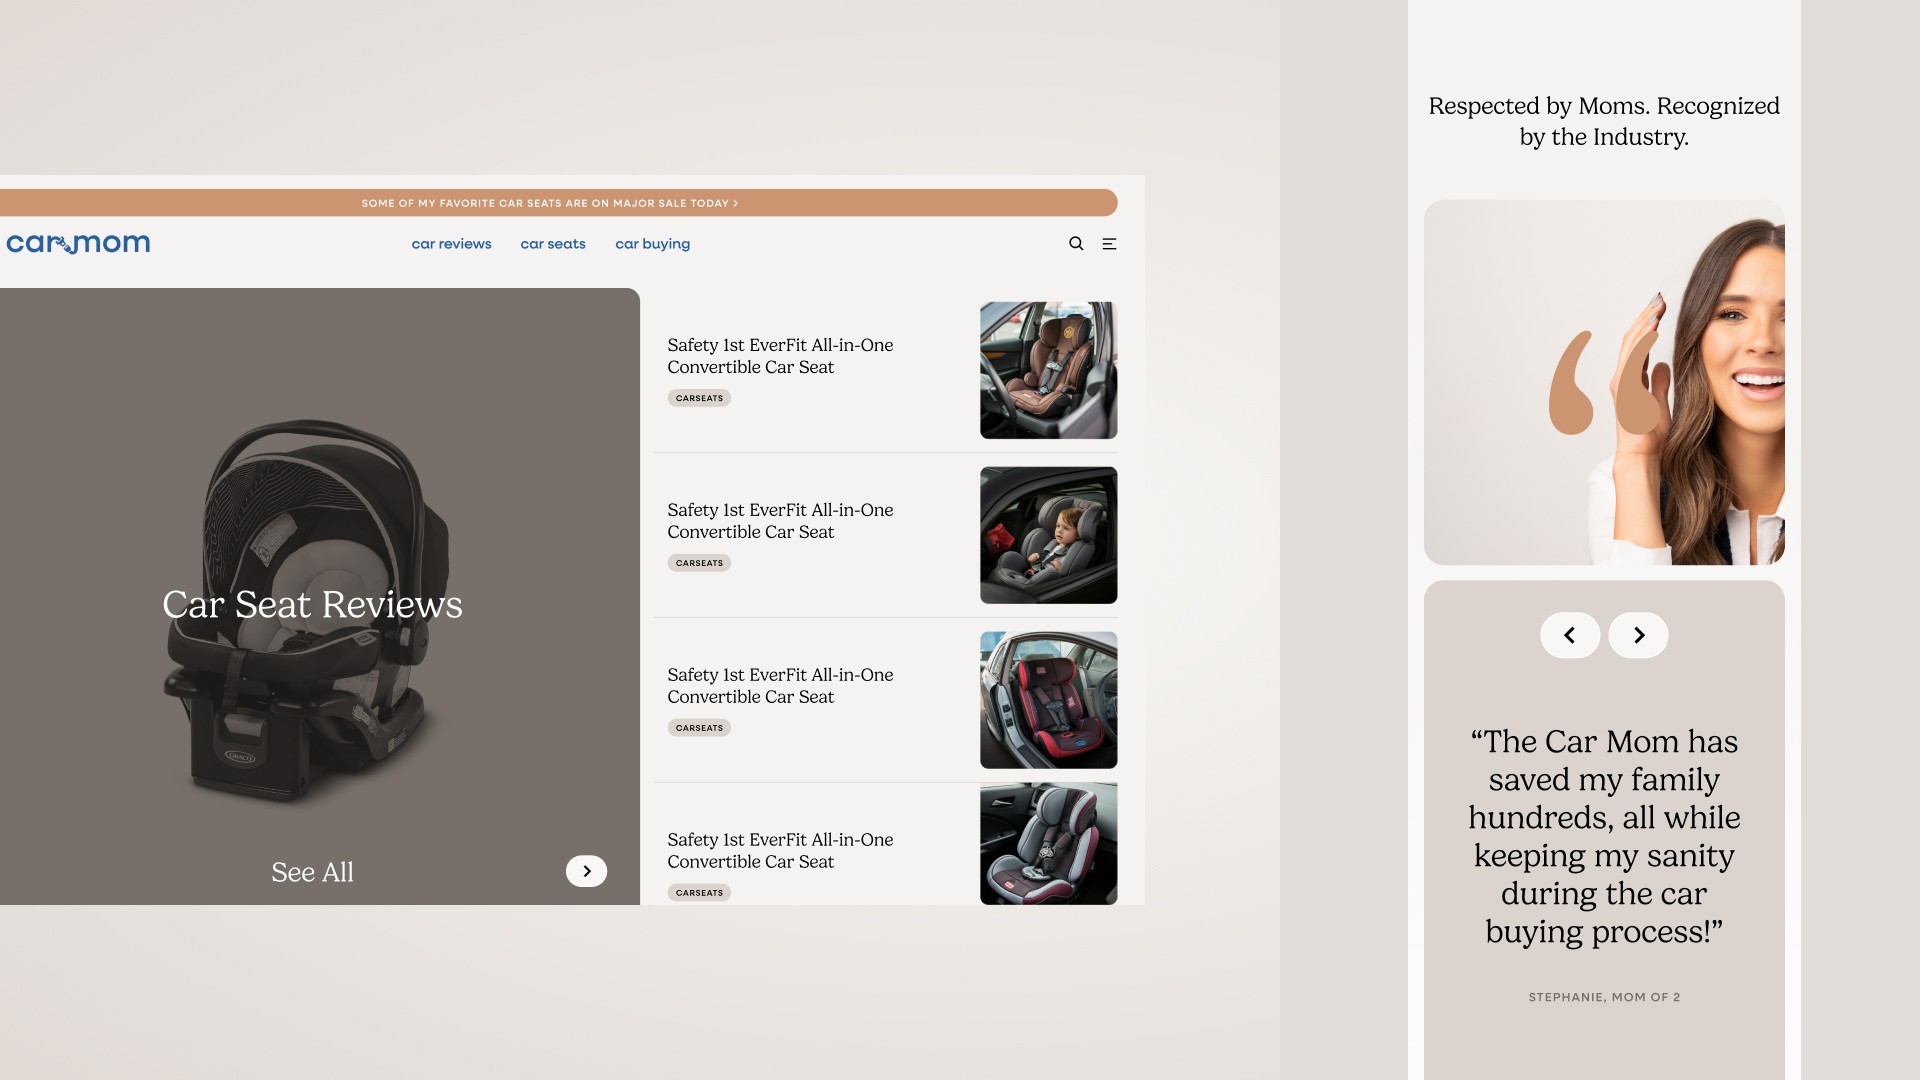
Task: Open the car seats menu item
Action: tap(553, 244)
